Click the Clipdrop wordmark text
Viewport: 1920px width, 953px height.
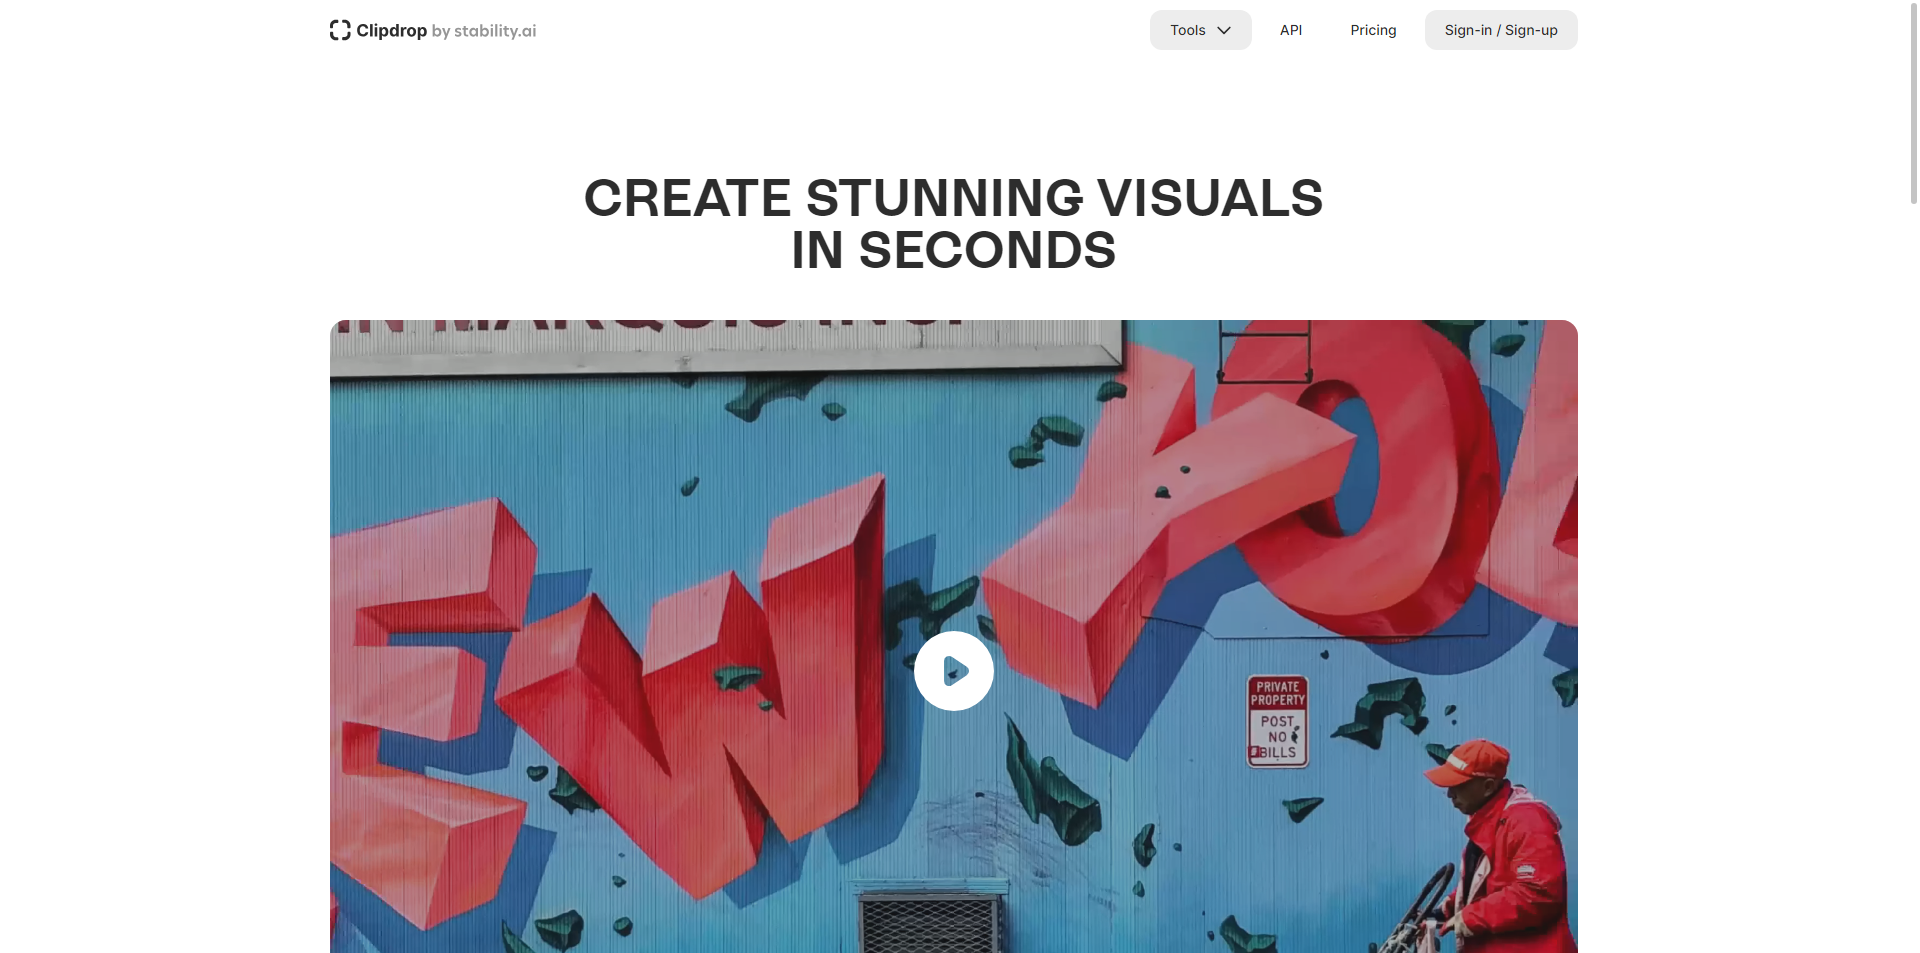[391, 31]
